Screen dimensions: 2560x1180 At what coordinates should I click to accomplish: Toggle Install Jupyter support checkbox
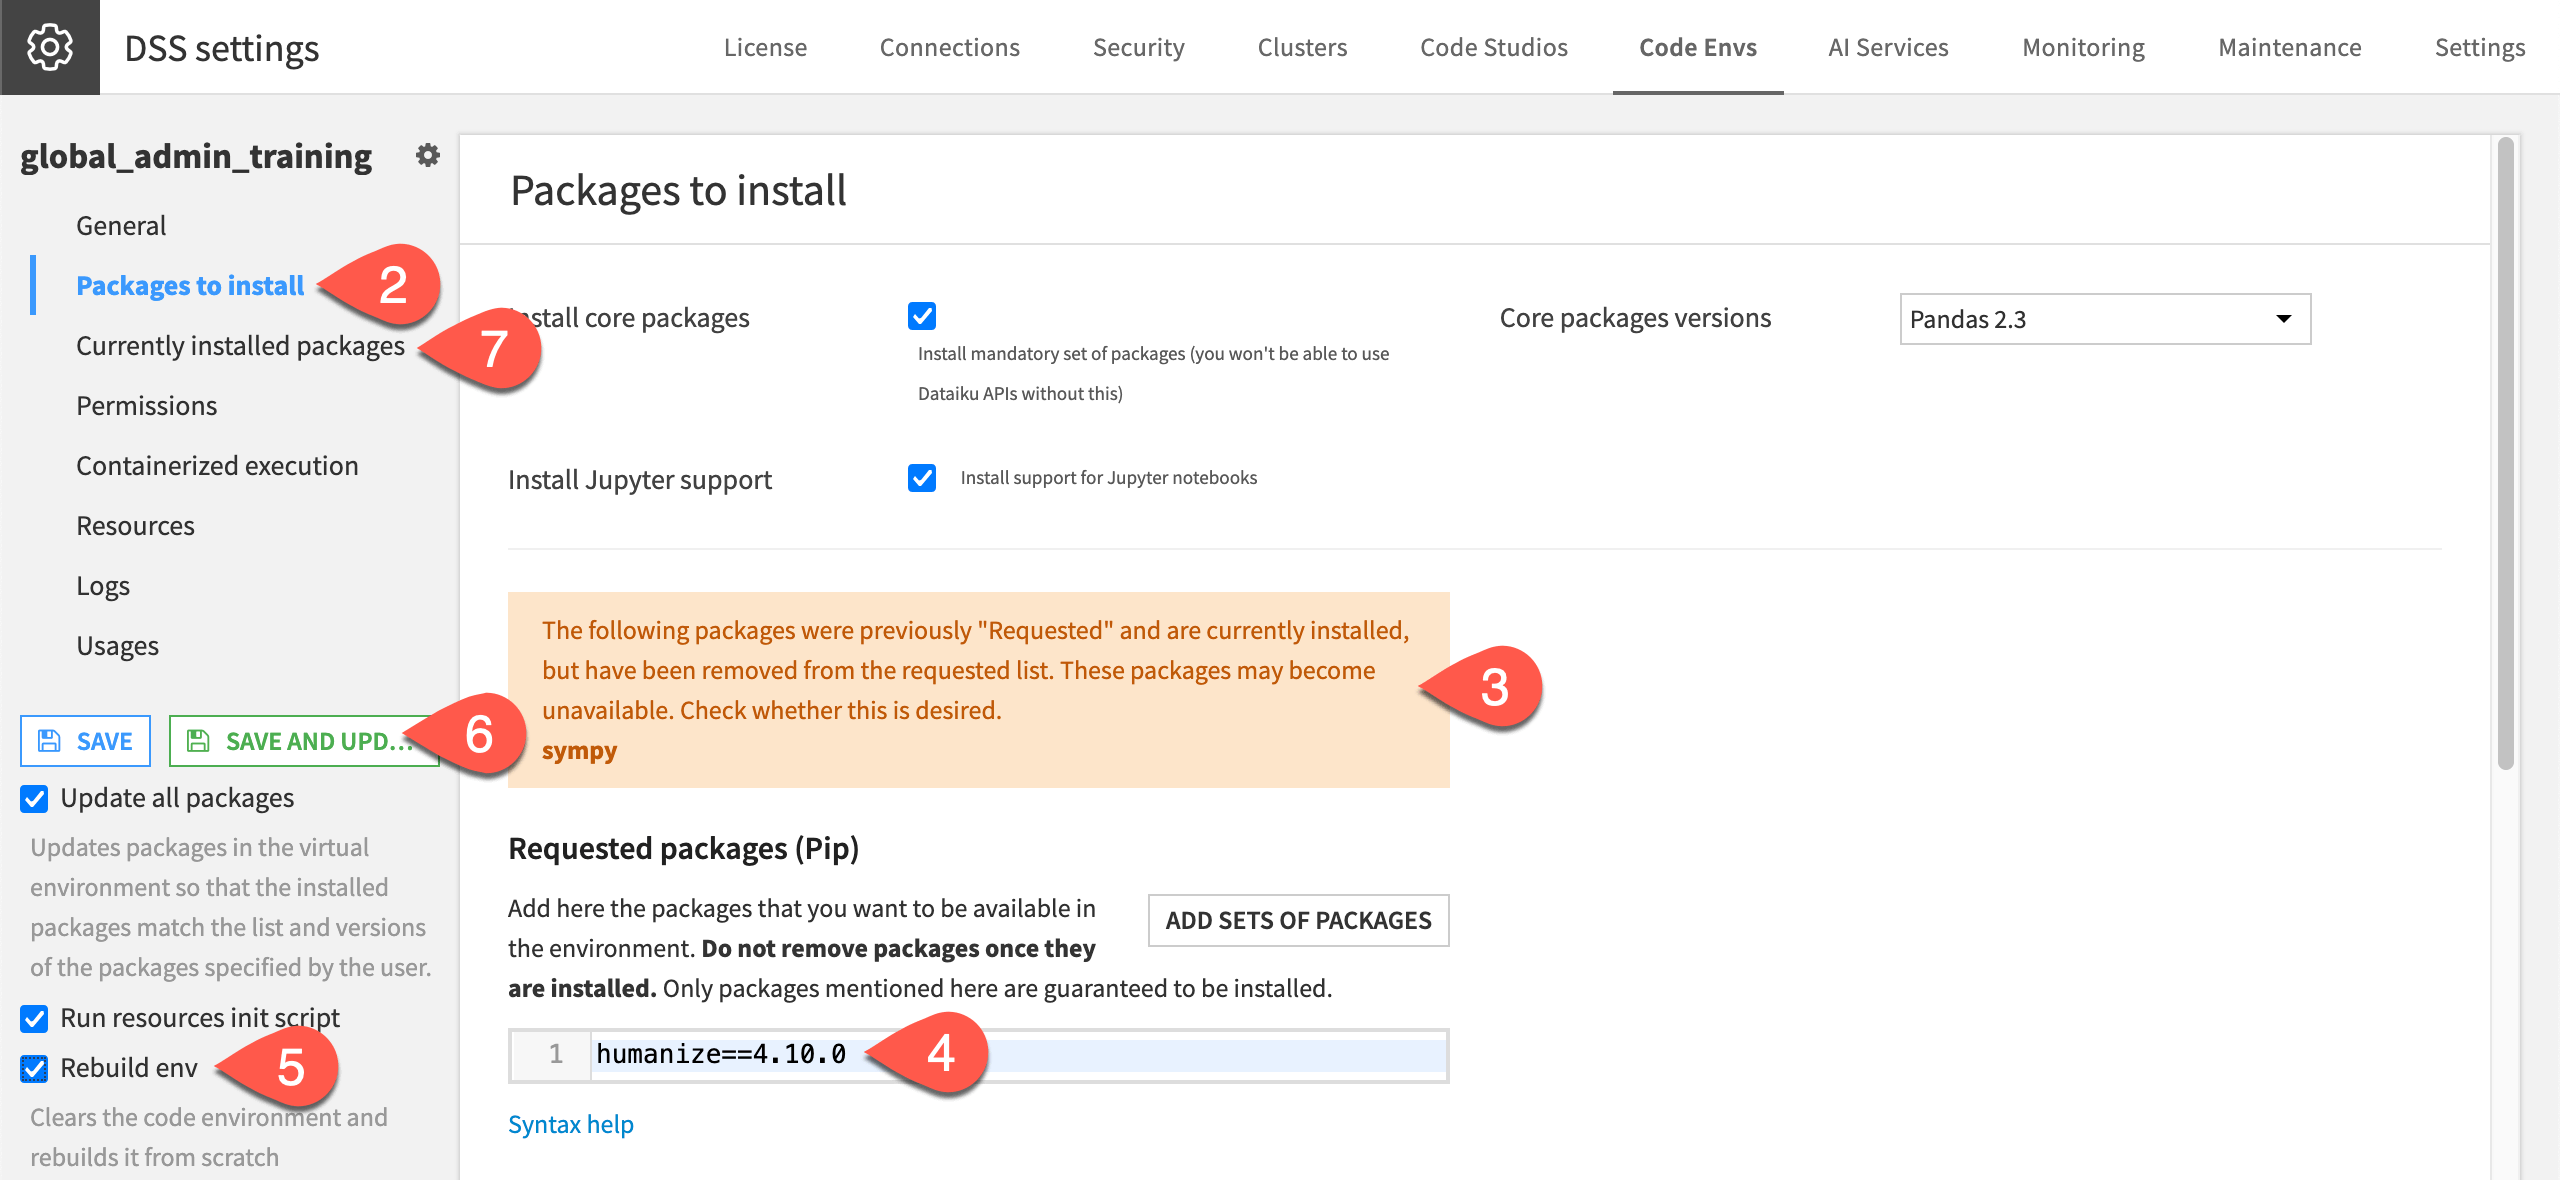click(x=922, y=478)
